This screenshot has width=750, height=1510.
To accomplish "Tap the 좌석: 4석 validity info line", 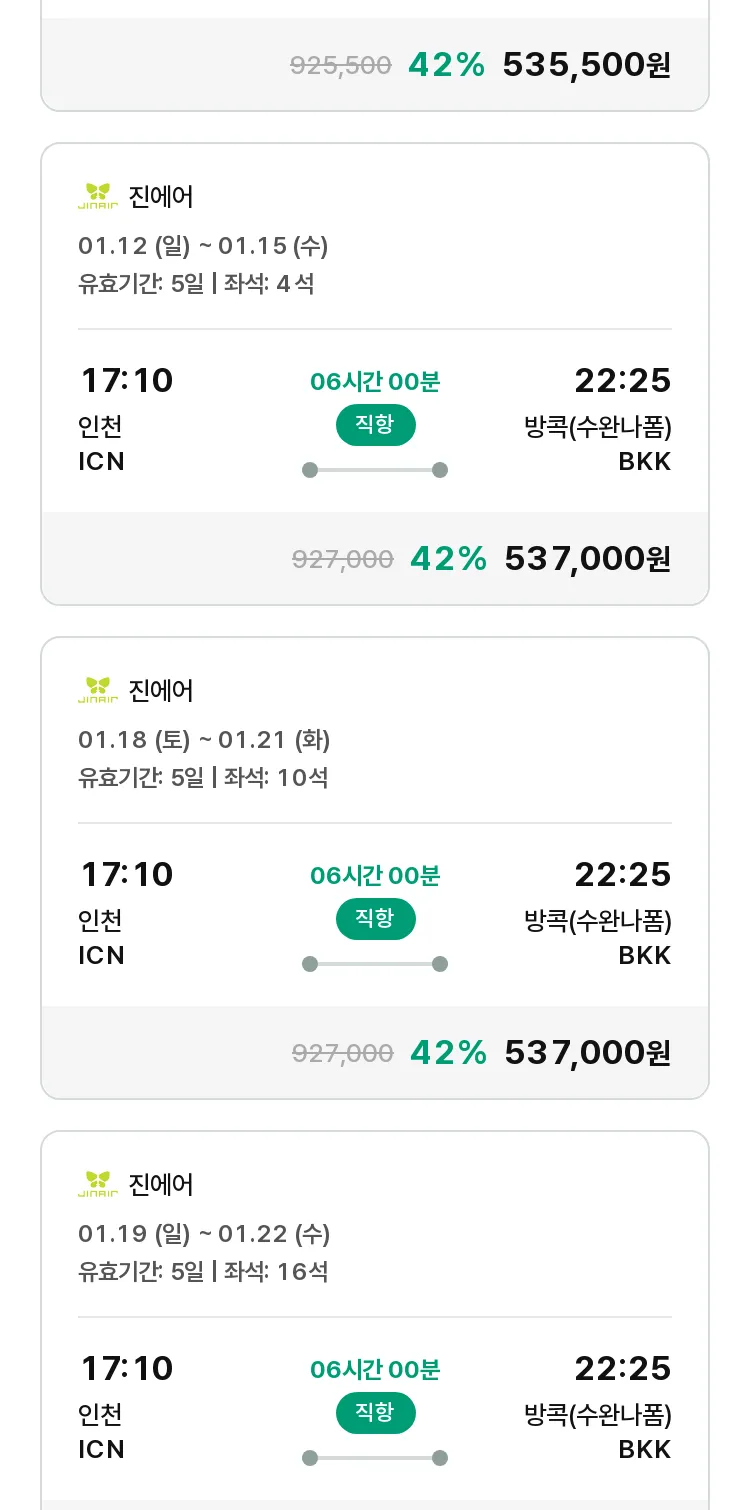I will (x=196, y=284).
